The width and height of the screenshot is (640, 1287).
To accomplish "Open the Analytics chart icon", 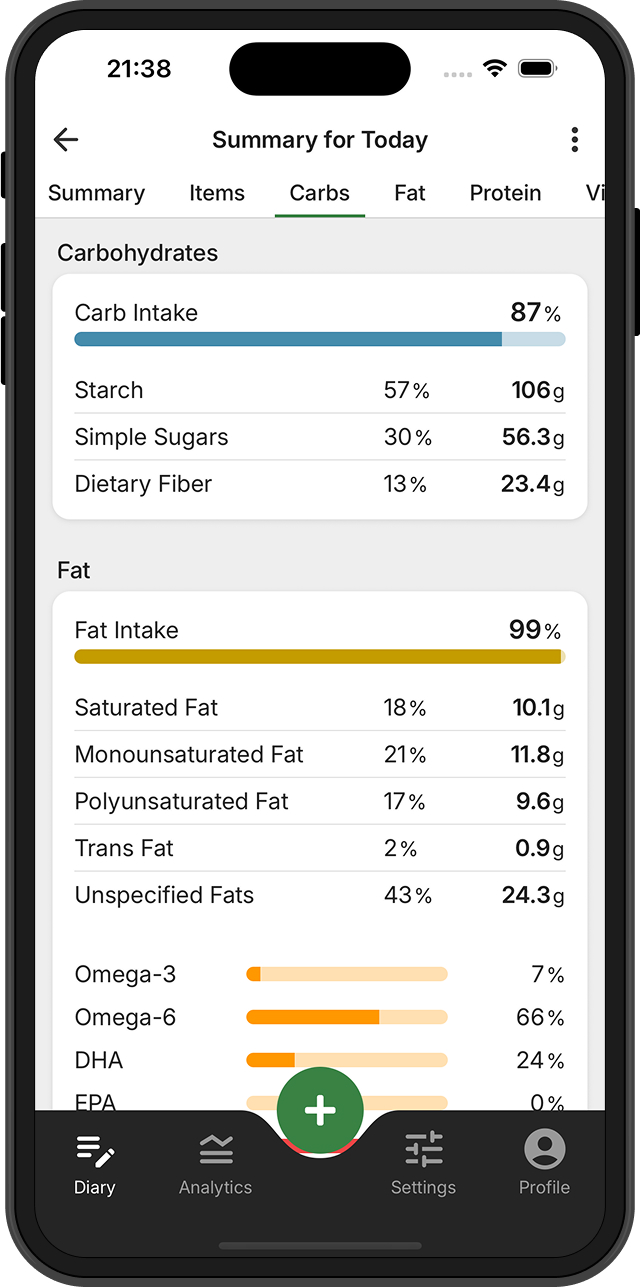I will [216, 1151].
